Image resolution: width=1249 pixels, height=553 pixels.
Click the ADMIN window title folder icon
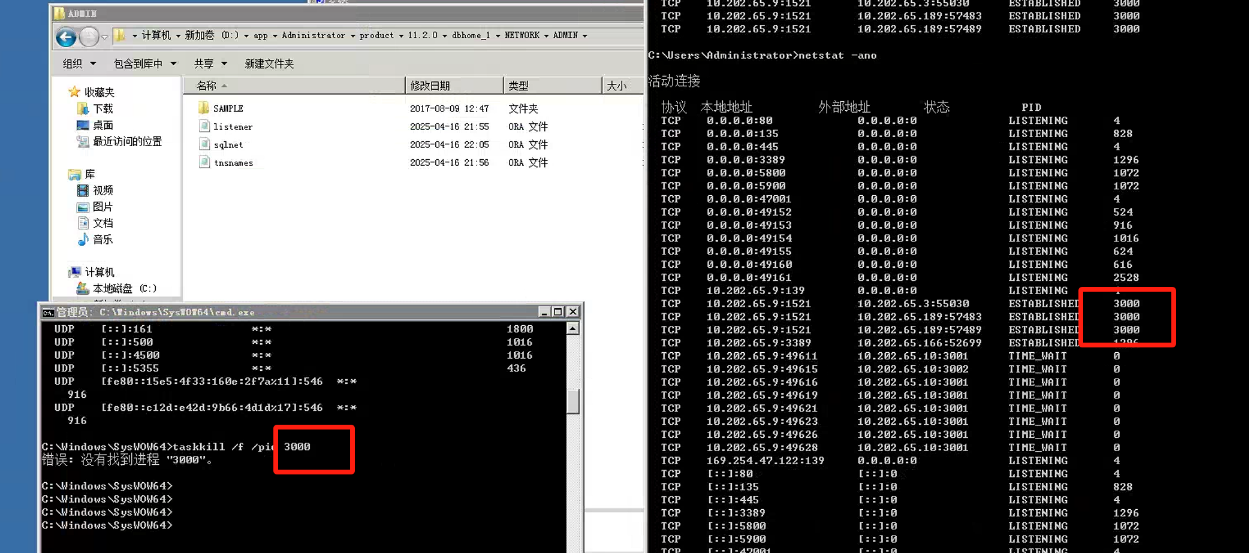coord(59,14)
